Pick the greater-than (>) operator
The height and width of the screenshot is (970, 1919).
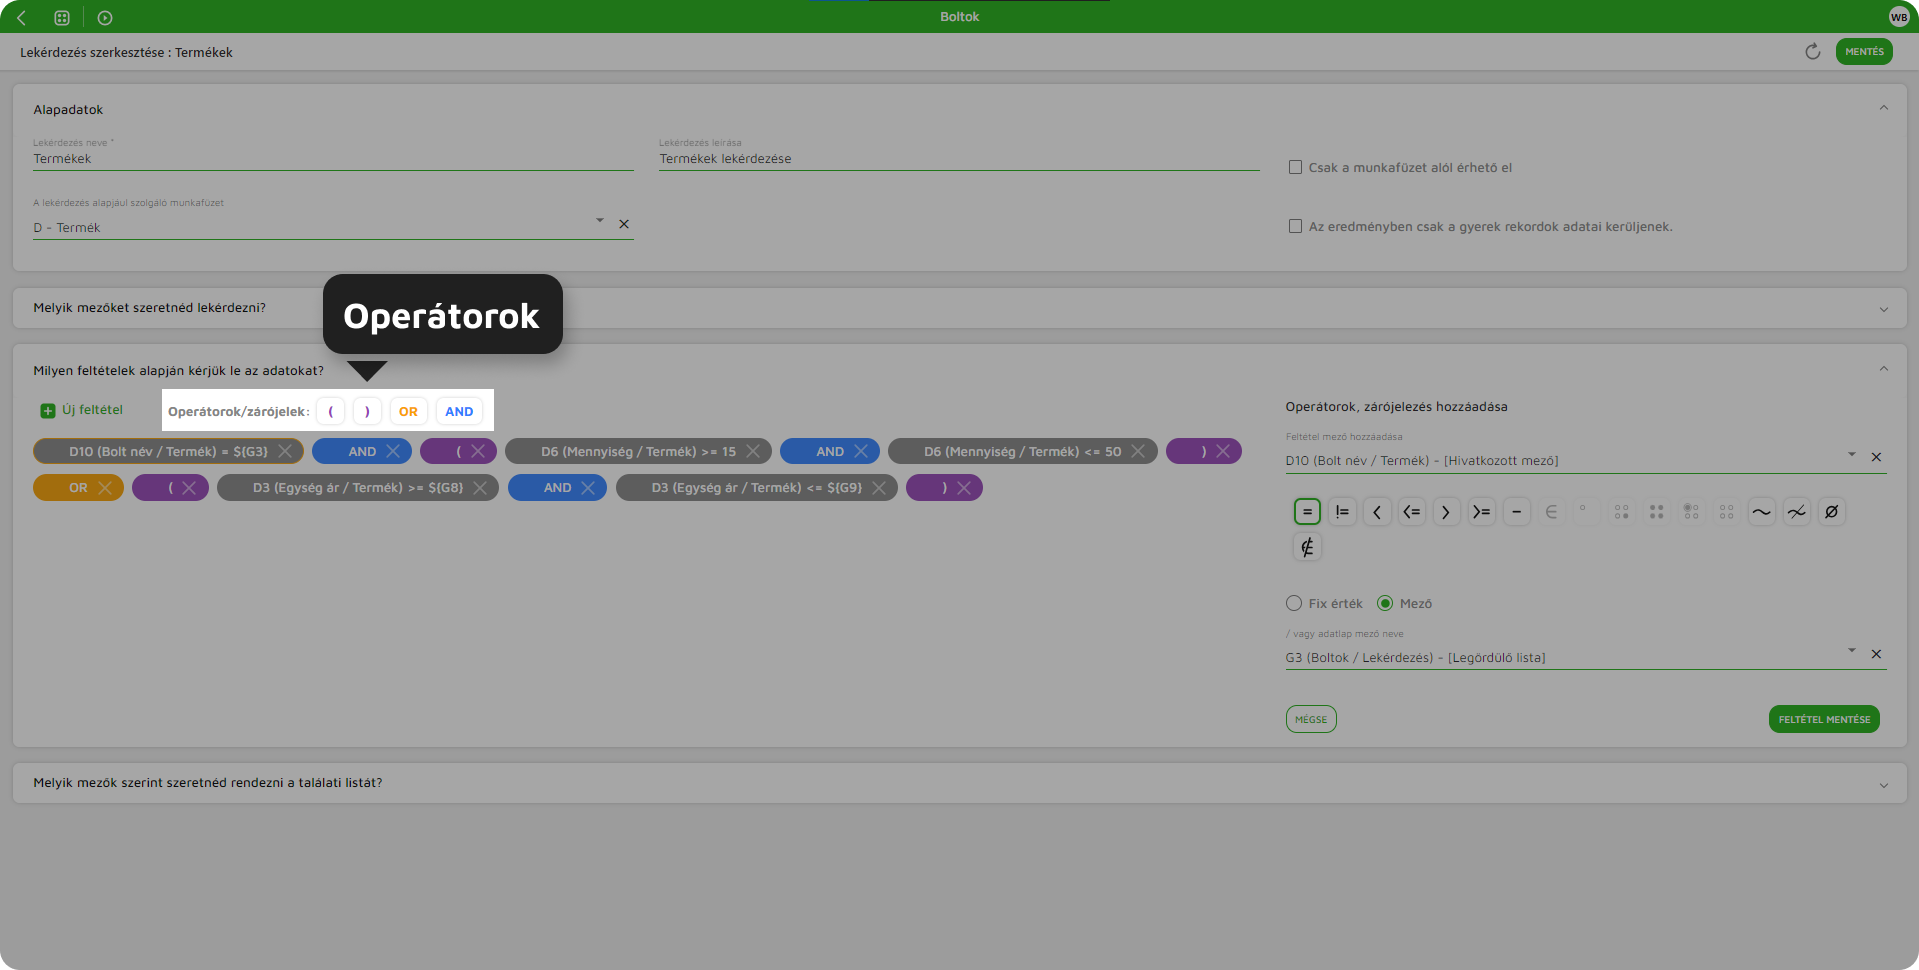pyautogui.click(x=1446, y=512)
